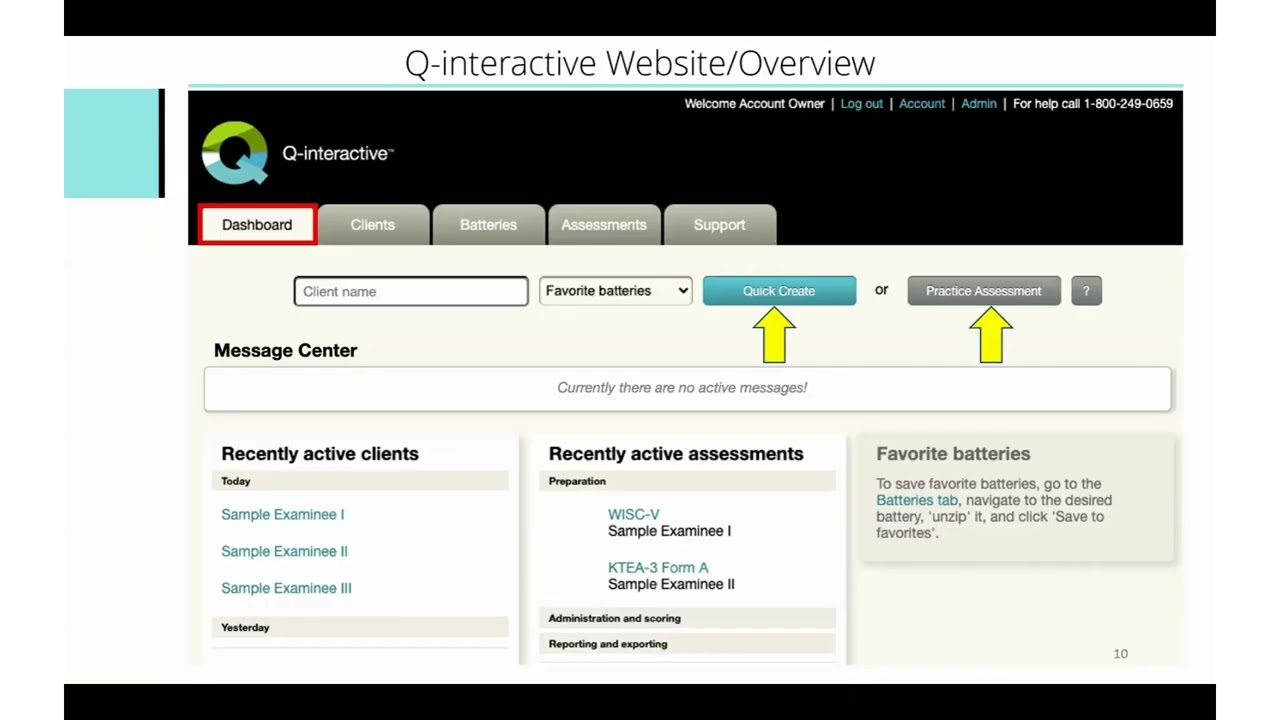Focus the Client name input field
Image resolution: width=1280 pixels, height=720 pixels.
(x=411, y=291)
